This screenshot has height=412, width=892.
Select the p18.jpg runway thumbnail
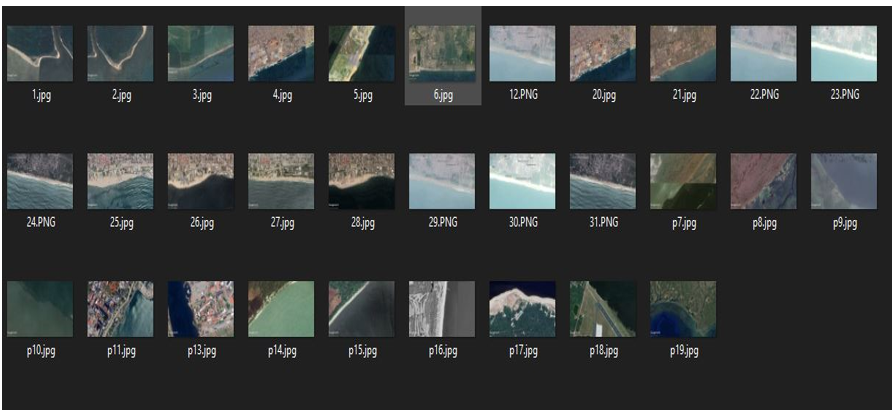603,309
